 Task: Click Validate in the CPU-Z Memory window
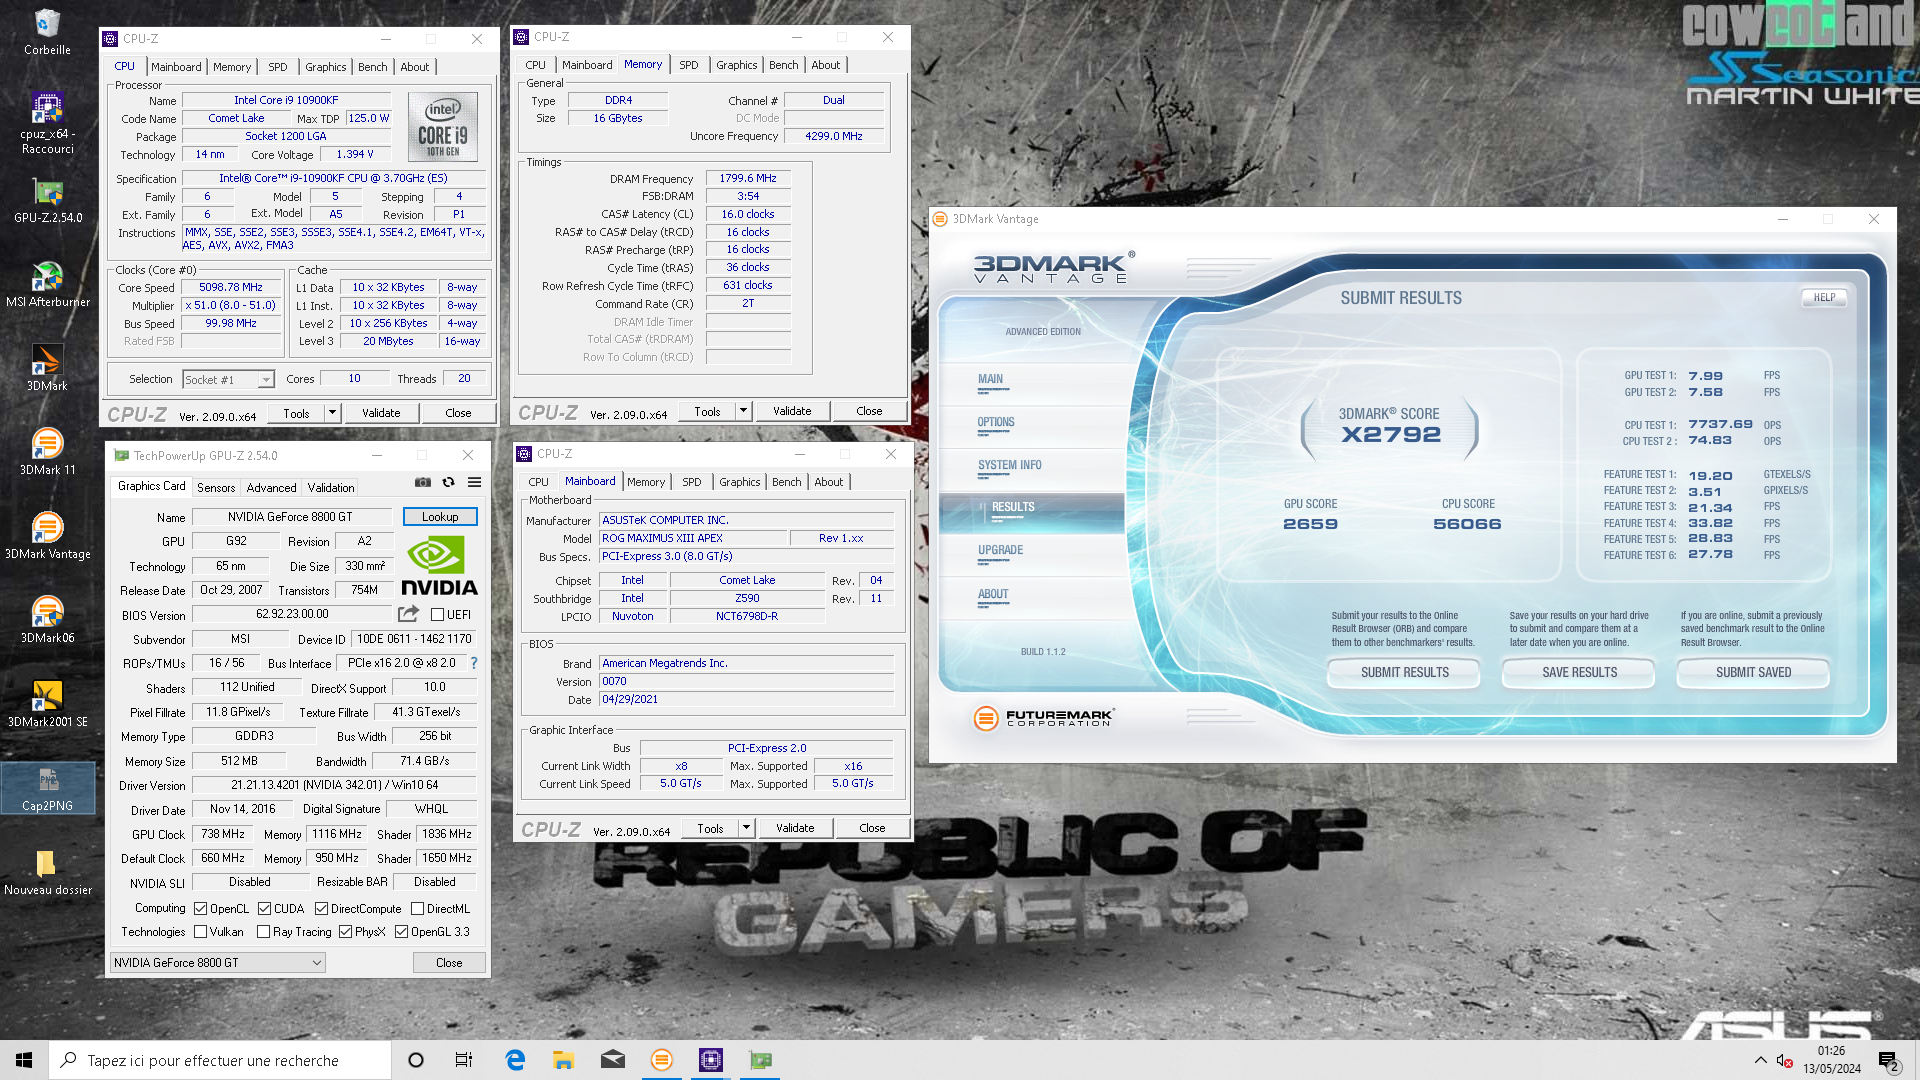pyautogui.click(x=792, y=411)
